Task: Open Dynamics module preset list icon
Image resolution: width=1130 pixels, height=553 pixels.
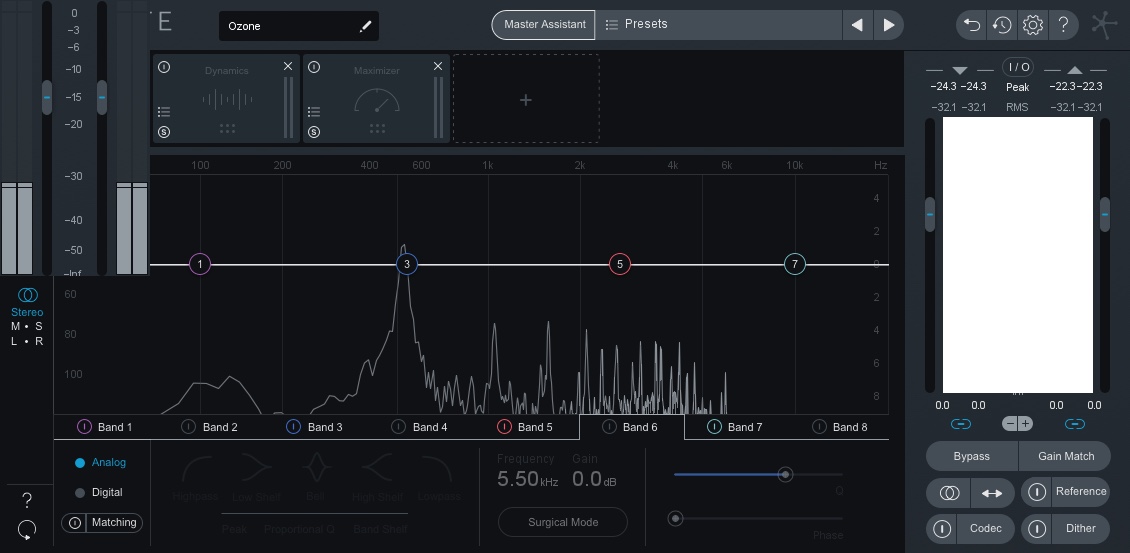Action: pos(164,112)
